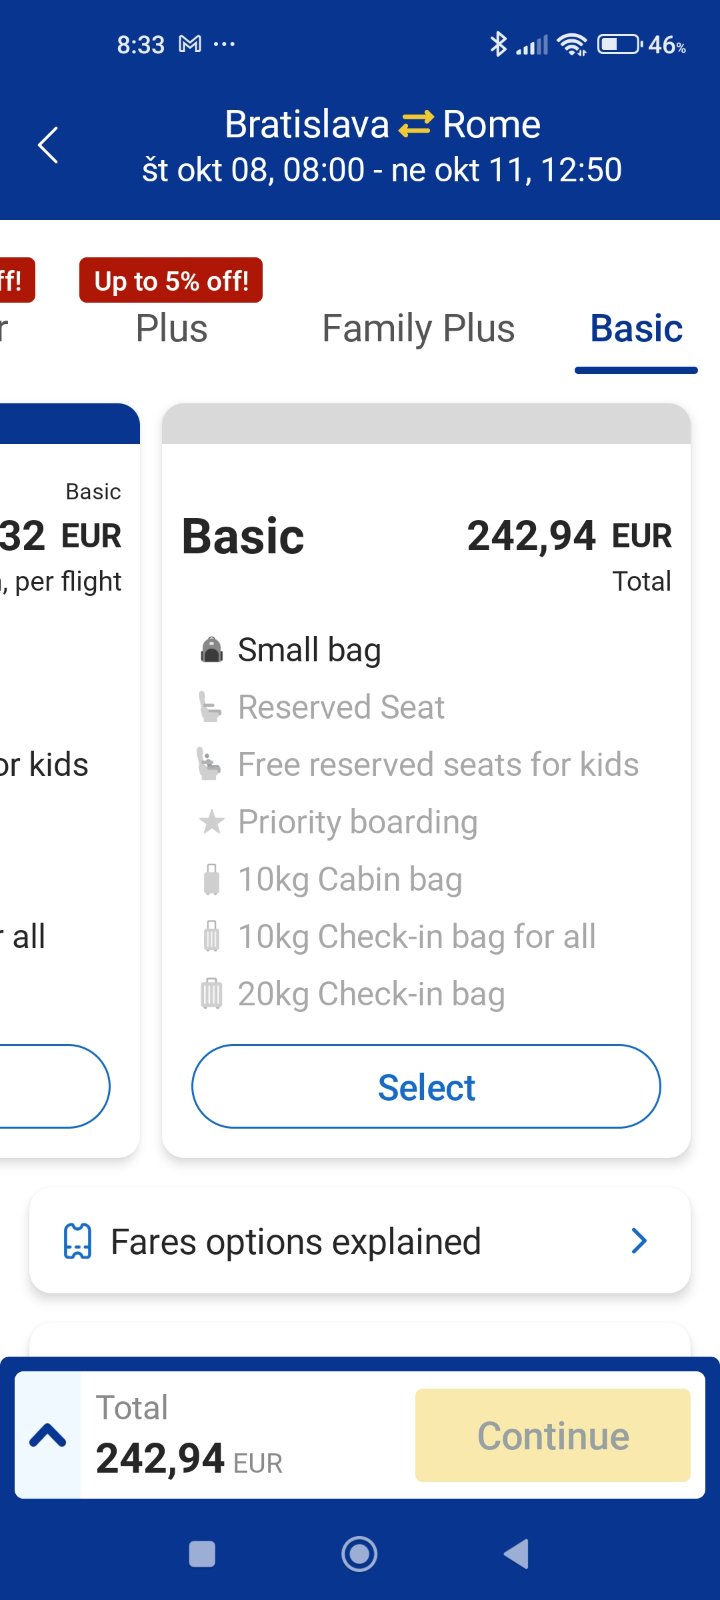Tap Android home navigation button
720x1600 pixels.
click(359, 1553)
